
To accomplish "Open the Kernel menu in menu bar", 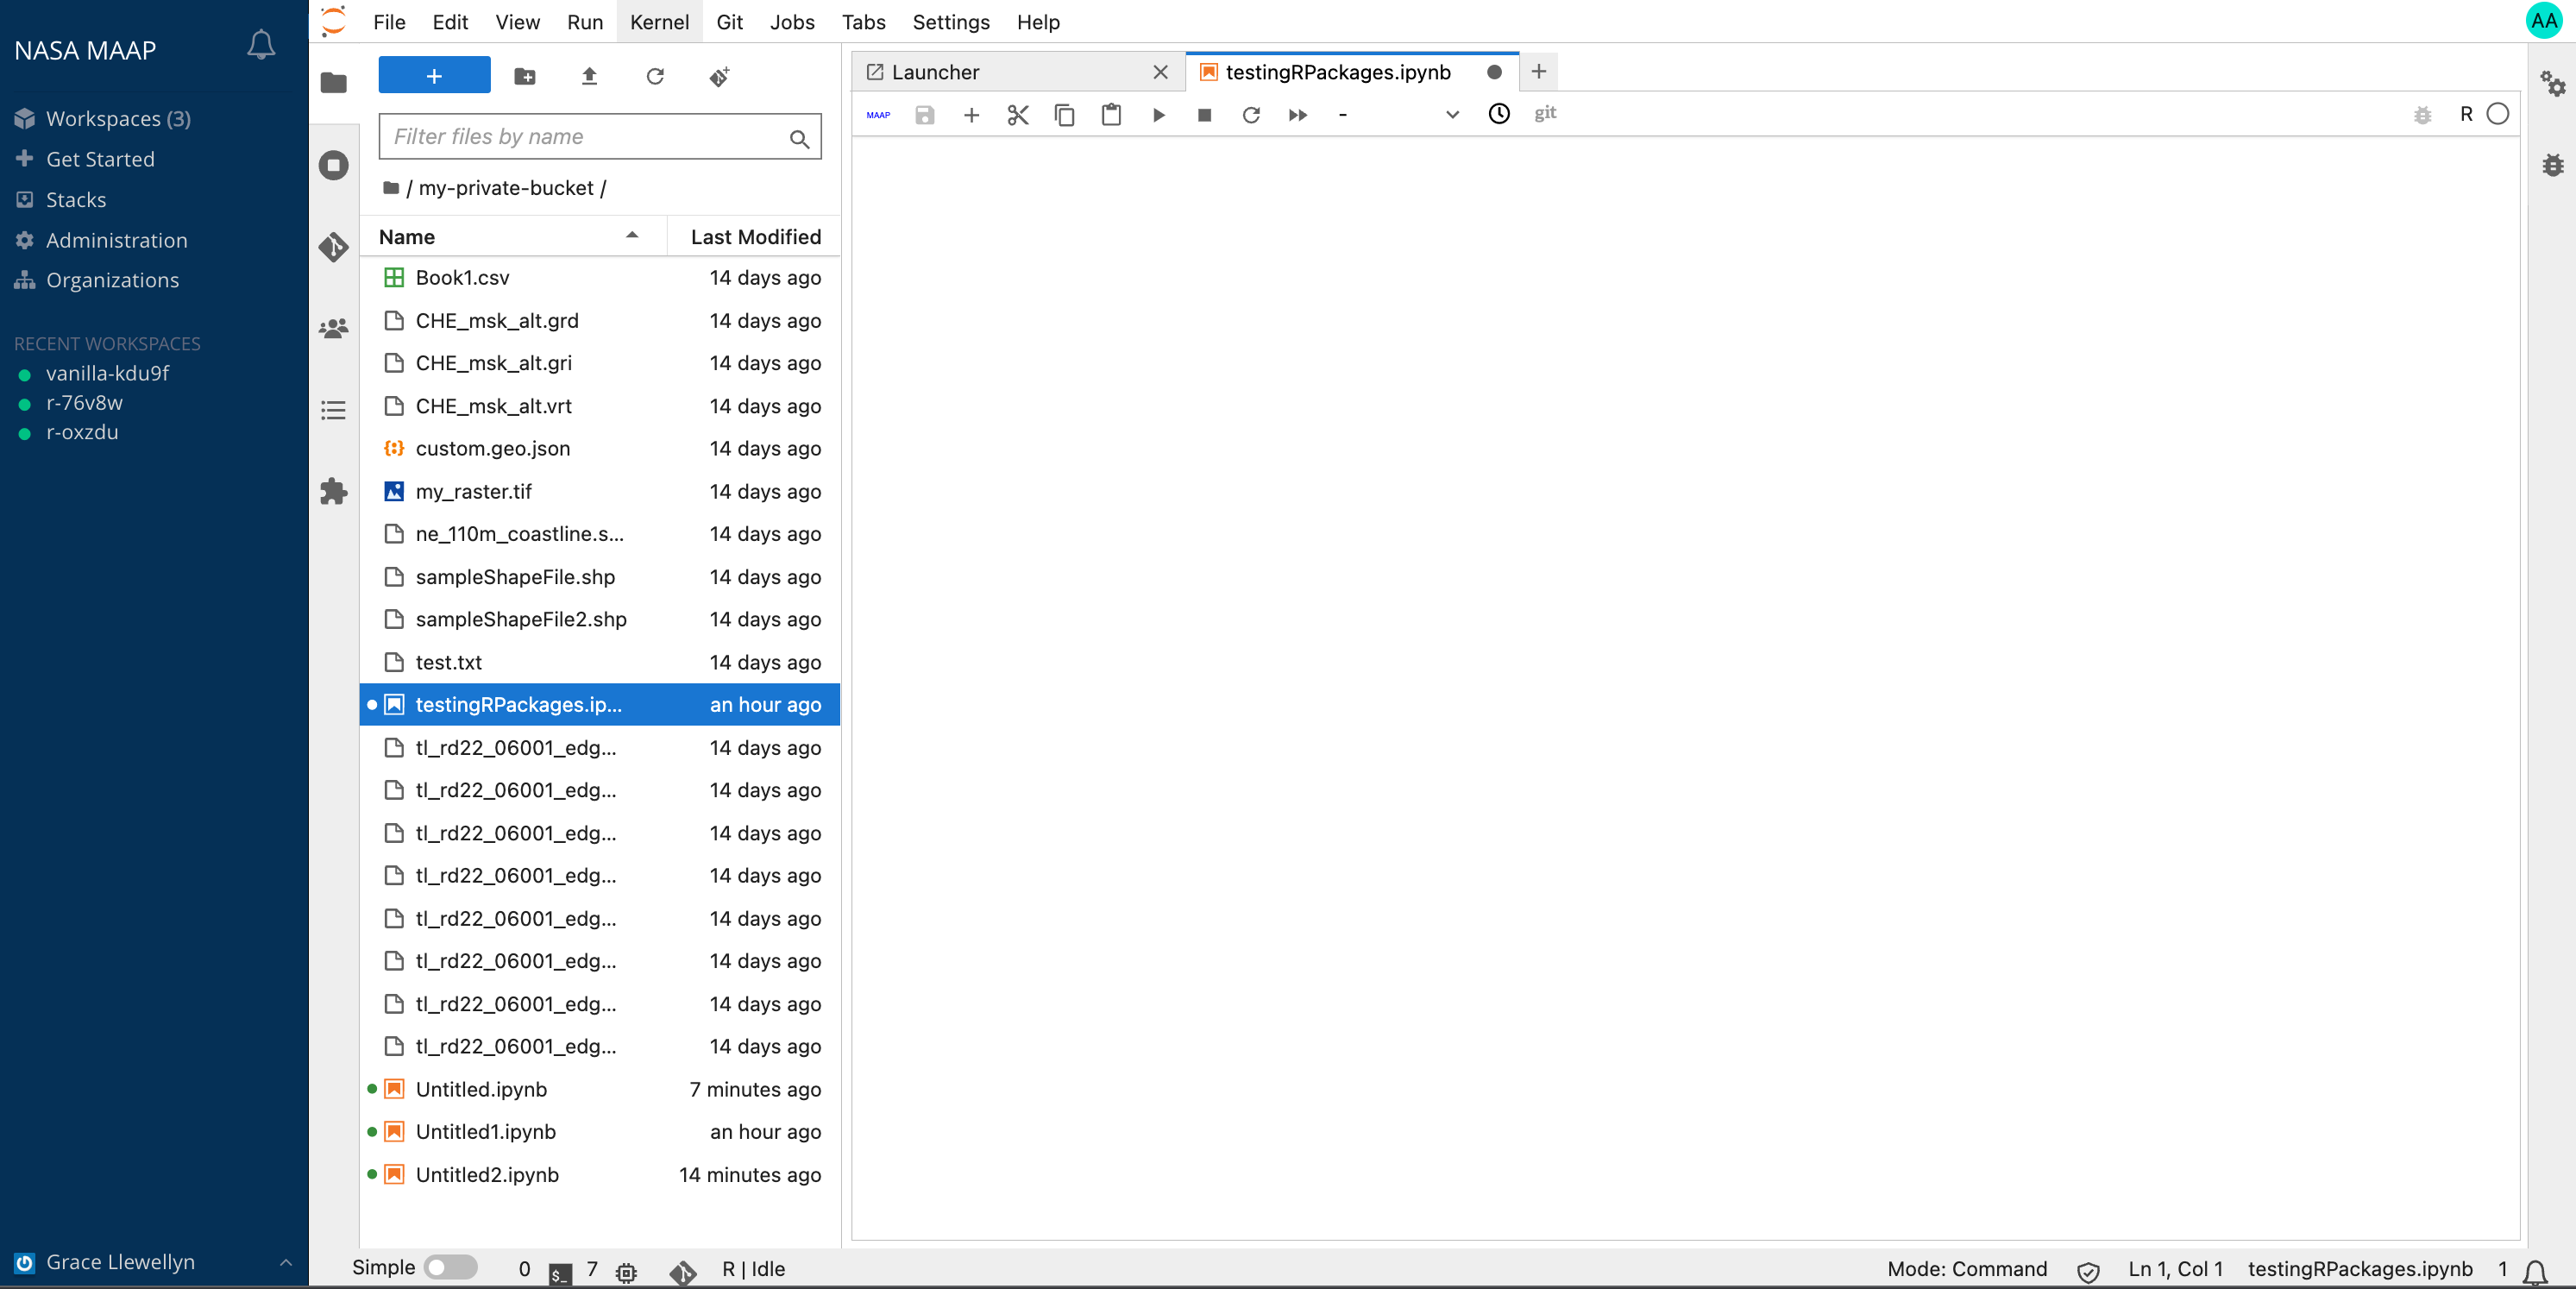I will coord(659,22).
